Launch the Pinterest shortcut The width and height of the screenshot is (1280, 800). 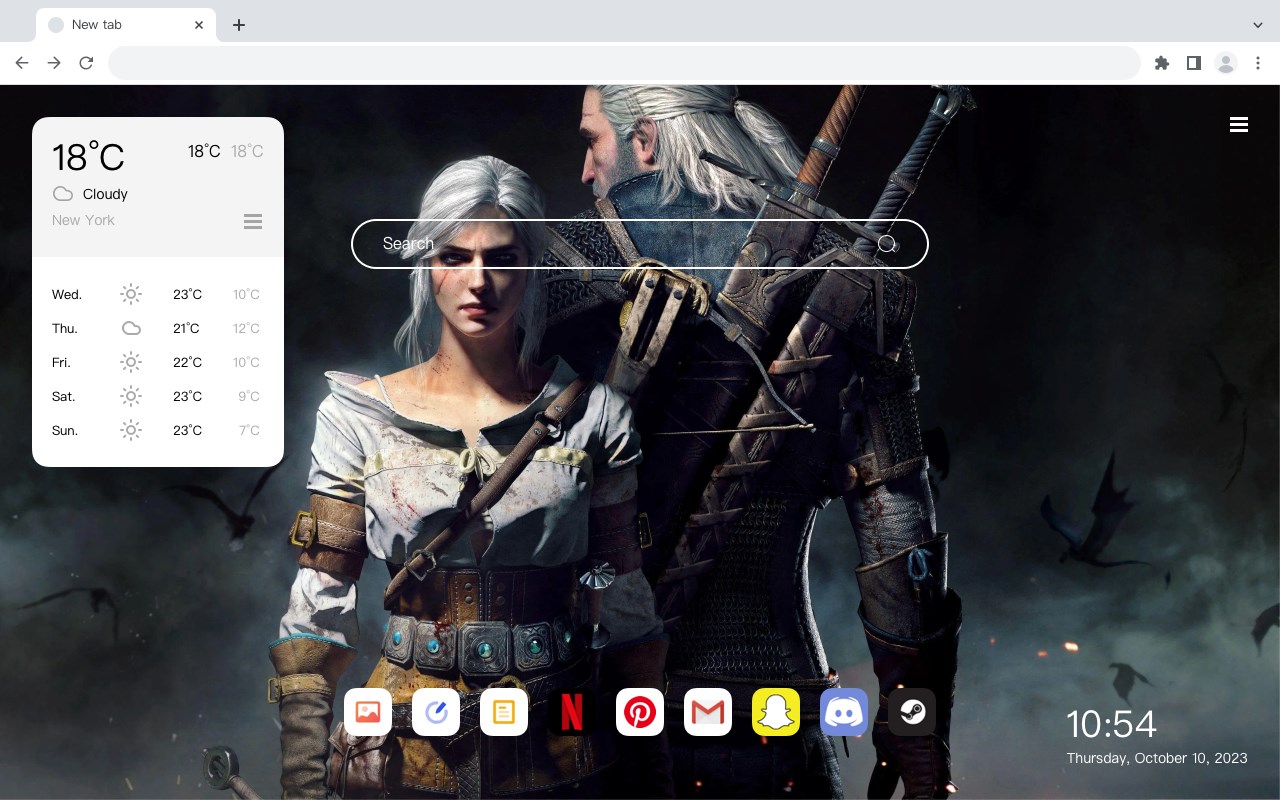[x=640, y=712]
